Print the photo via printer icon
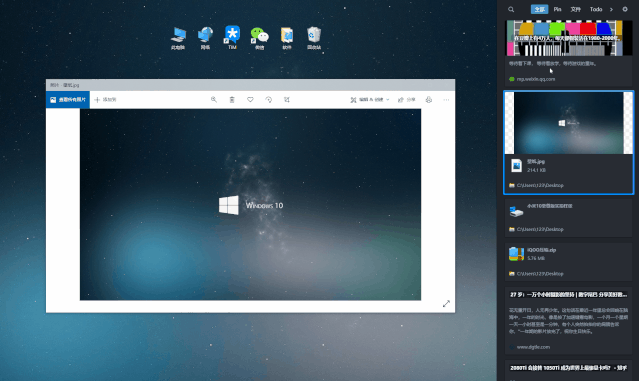The width and height of the screenshot is (639, 381). pyautogui.click(x=429, y=99)
